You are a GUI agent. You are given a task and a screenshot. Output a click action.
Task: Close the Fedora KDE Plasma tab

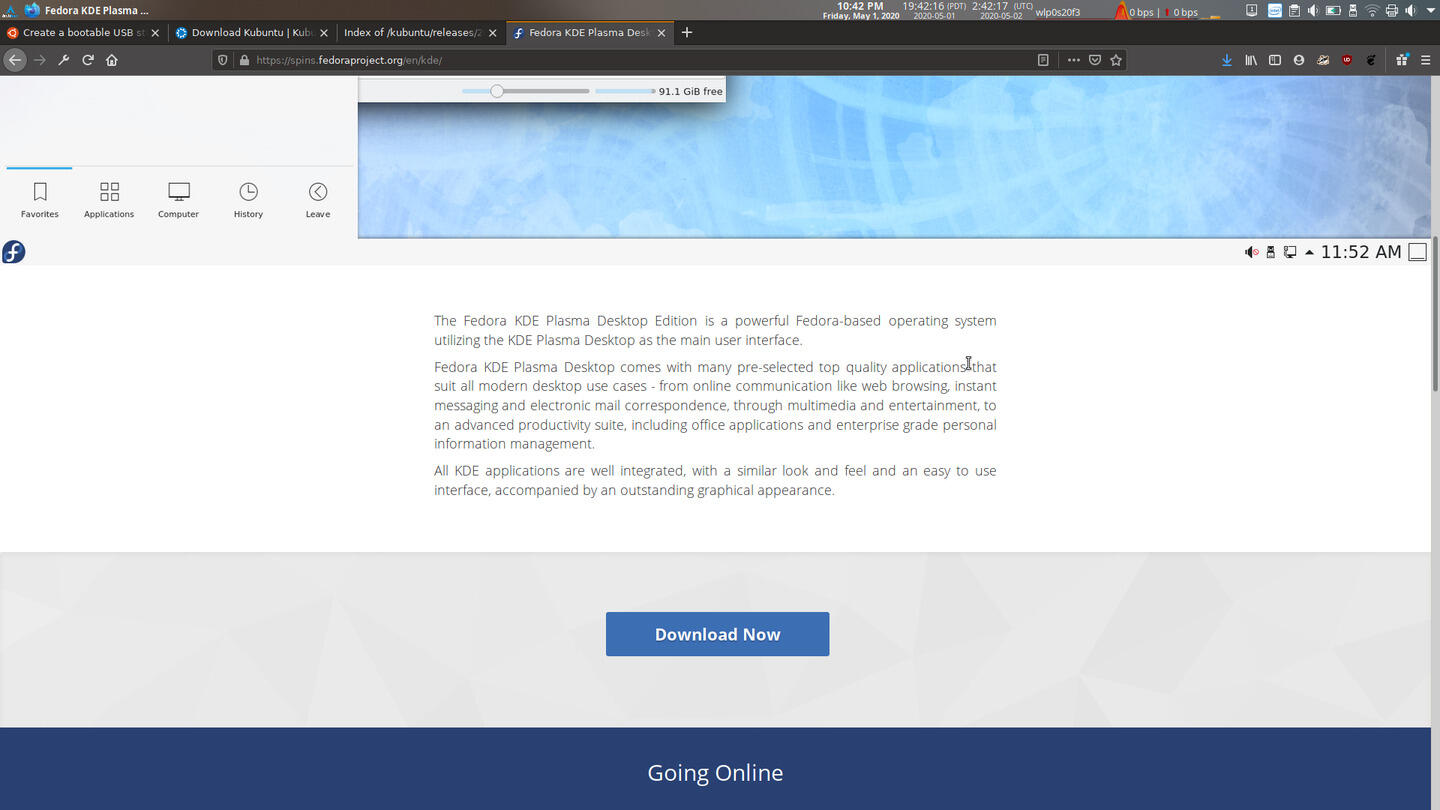coord(661,33)
